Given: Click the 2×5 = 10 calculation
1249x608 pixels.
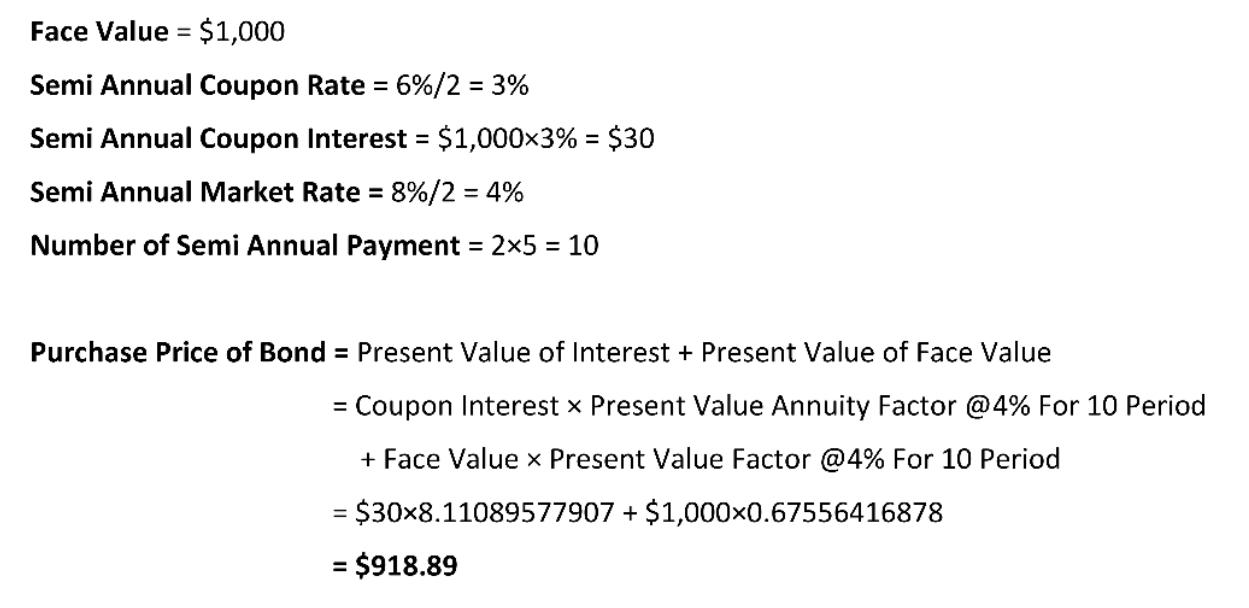Looking at the screenshot, I should [545, 245].
